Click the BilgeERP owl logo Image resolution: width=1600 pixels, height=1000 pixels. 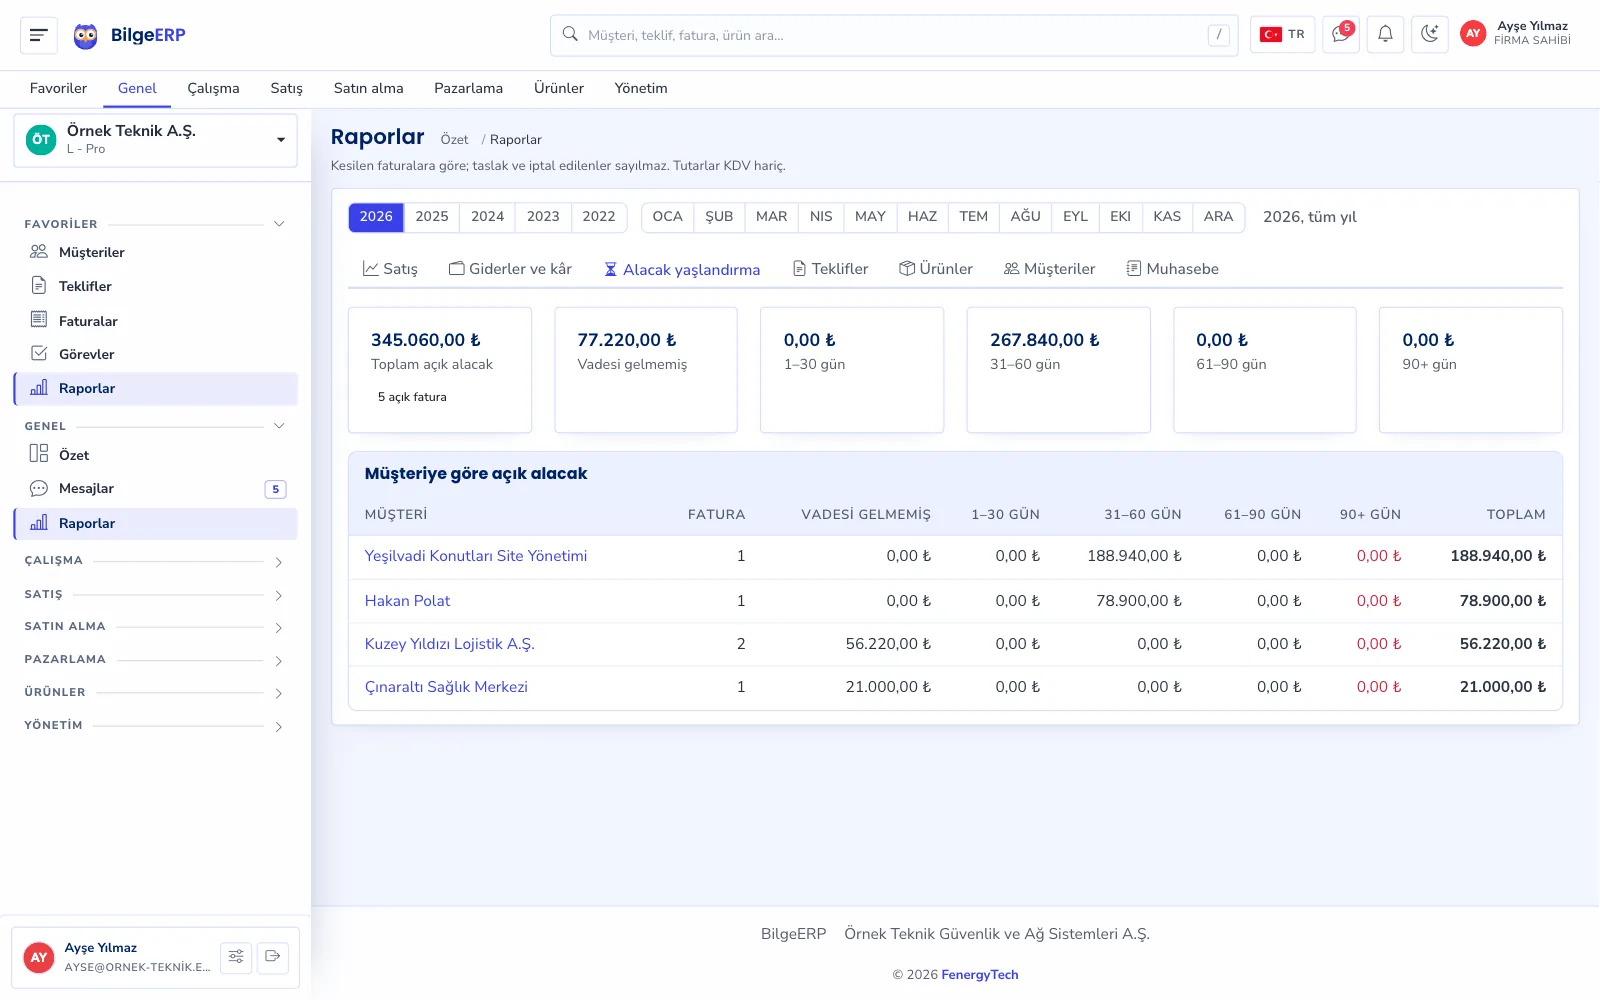(86, 36)
